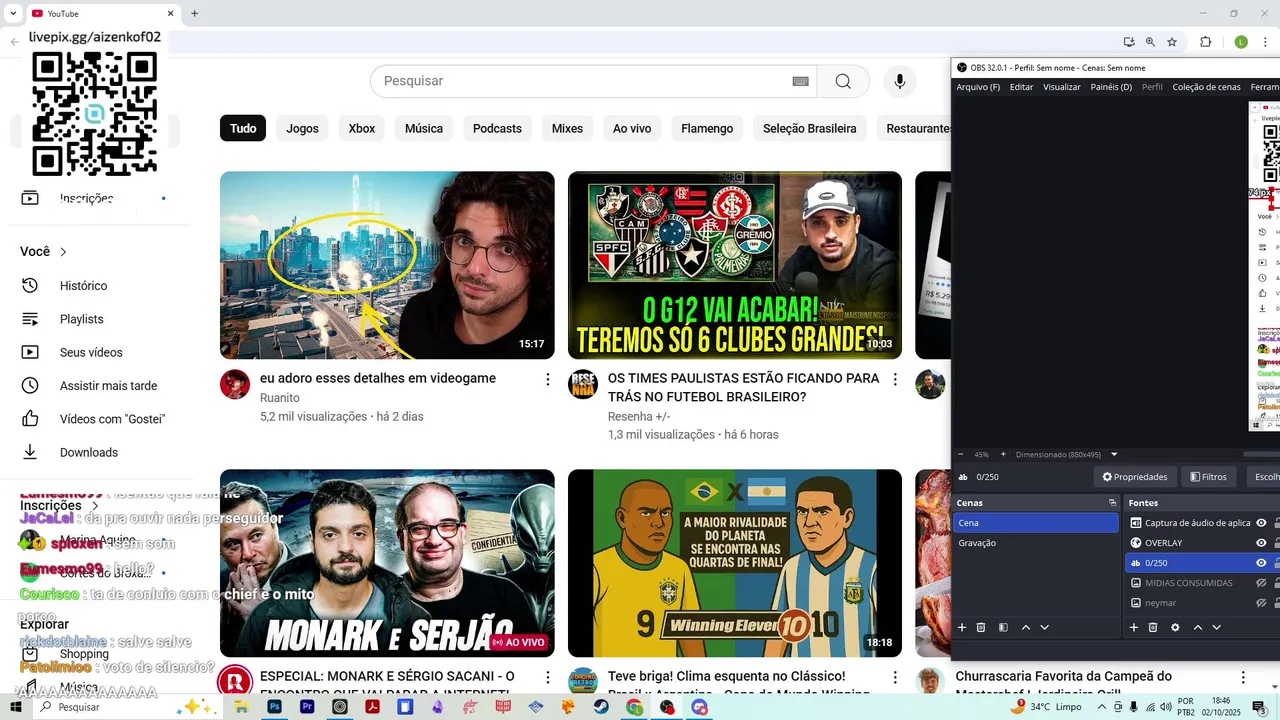Image resolution: width=1280 pixels, height=720 pixels.
Task: Open Vídeos com "Gostei" in sidebar
Action: [112, 419]
